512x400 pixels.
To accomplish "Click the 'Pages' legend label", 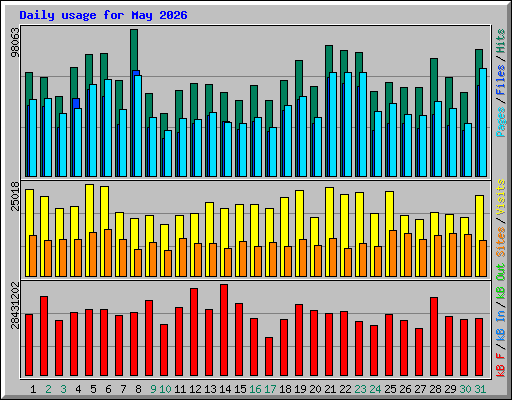I will (x=501, y=122).
